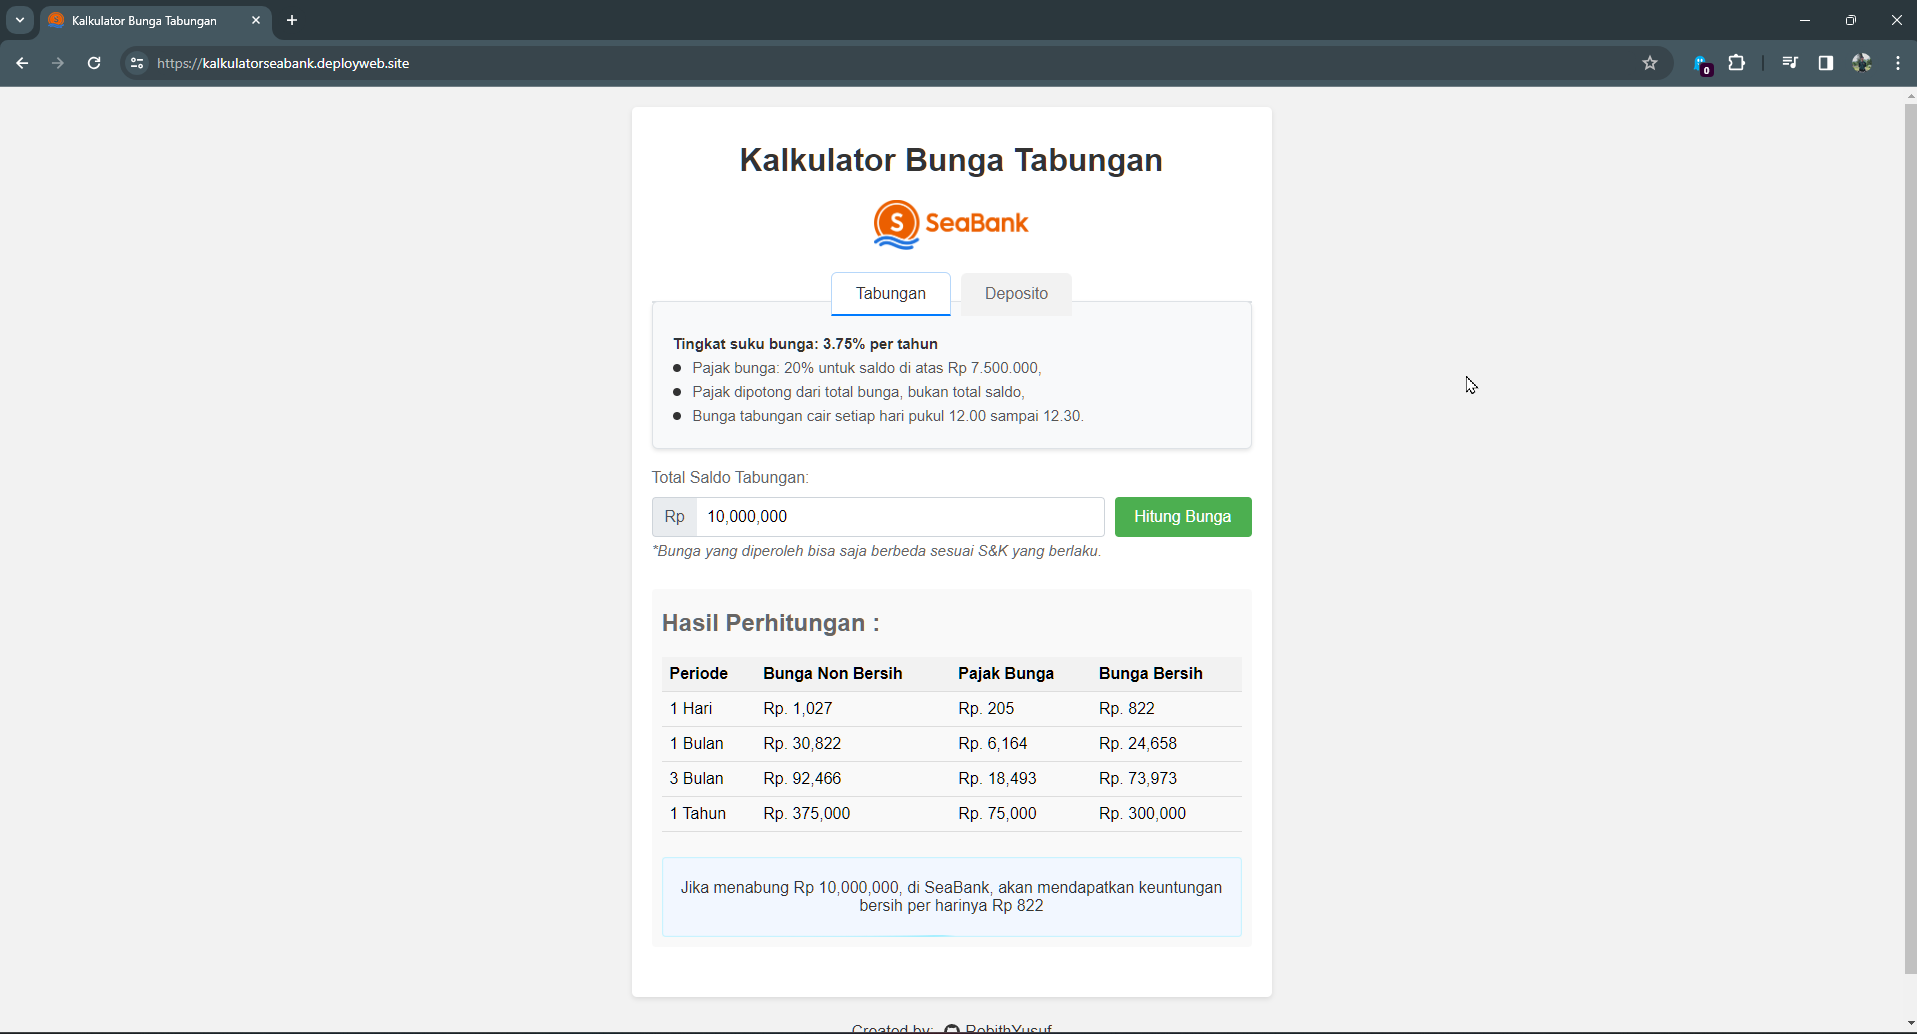This screenshot has height=1034, width=1917.
Task: Click the 'Rp. 24,658' cell
Action: point(1138,744)
